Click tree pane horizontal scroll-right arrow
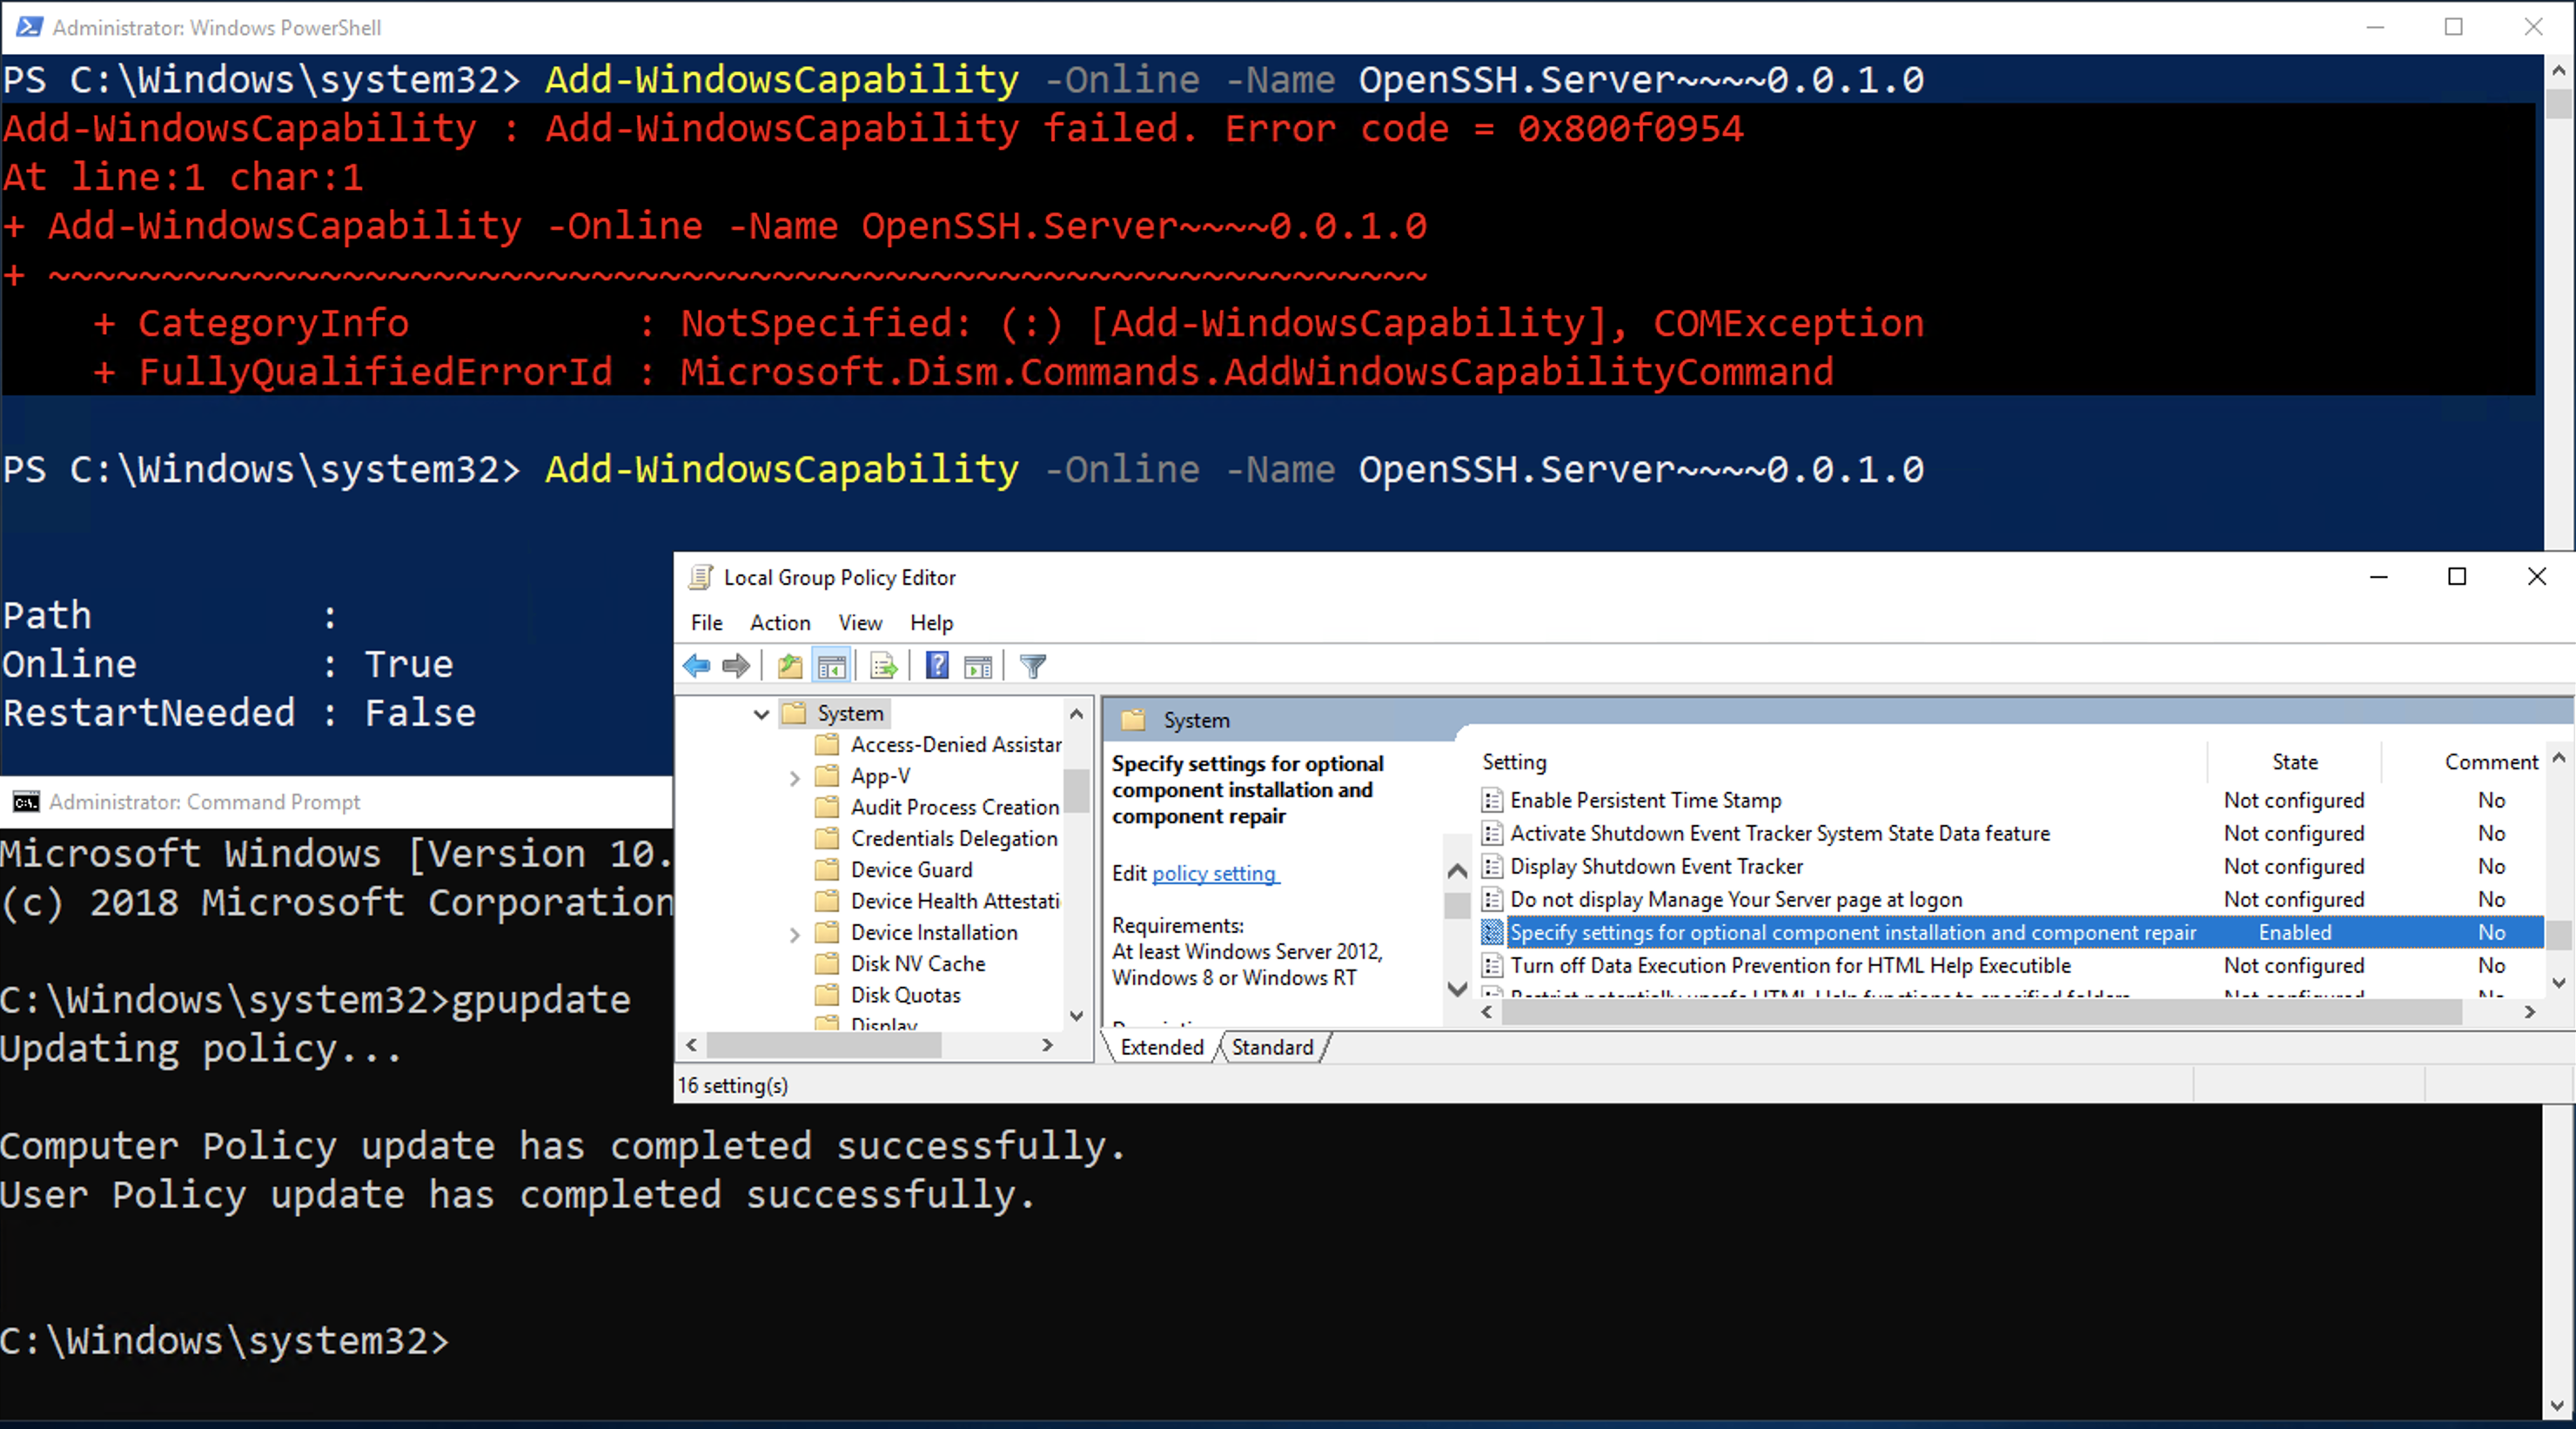 point(1047,1045)
